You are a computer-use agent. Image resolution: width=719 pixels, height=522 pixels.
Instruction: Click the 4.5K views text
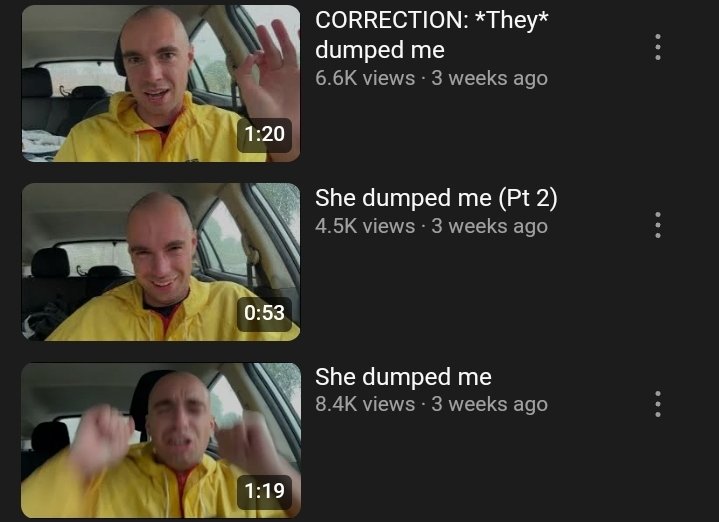[x=365, y=226]
